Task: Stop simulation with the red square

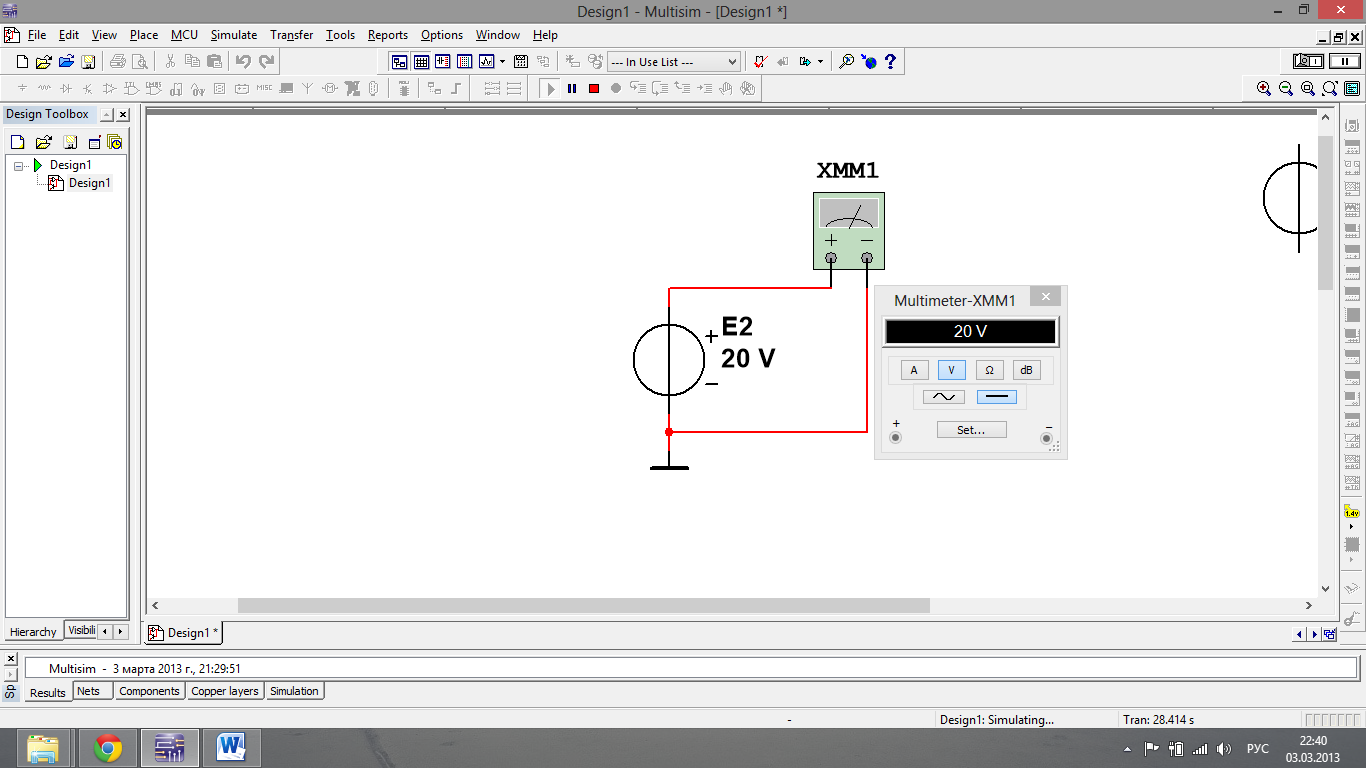Action: coord(594,88)
